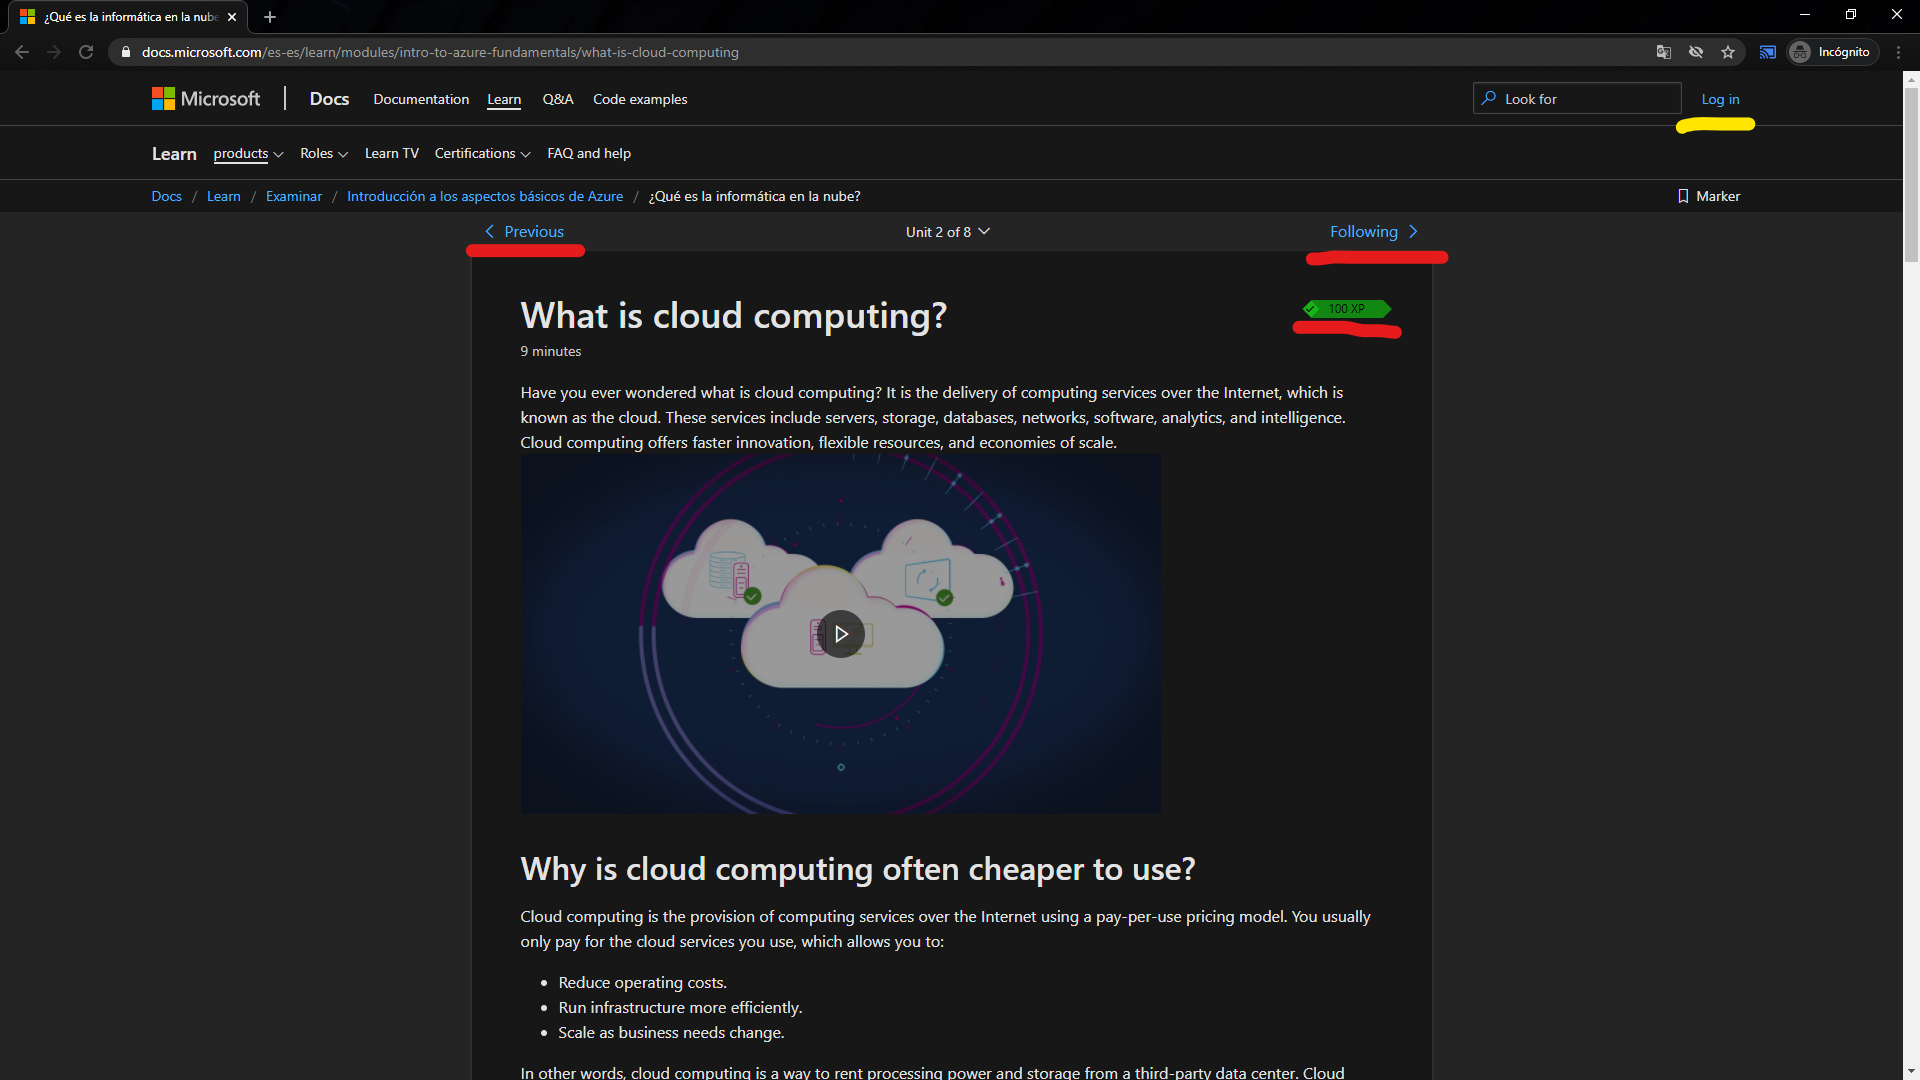Click the blocked third-party cookies eye icon
The image size is (1920, 1080).
(x=1696, y=52)
